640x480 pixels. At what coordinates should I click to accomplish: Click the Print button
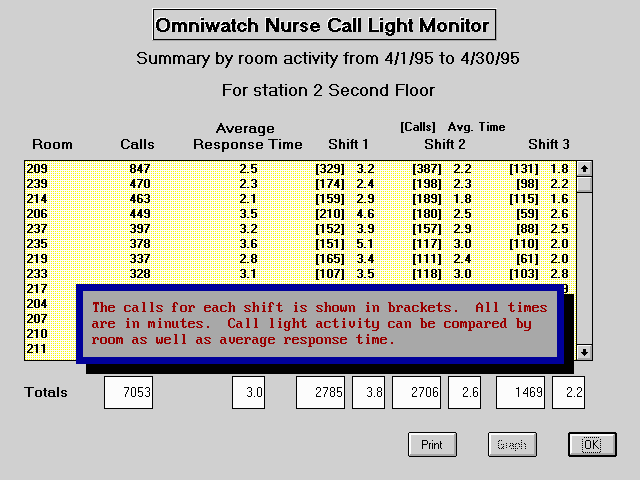click(431, 444)
